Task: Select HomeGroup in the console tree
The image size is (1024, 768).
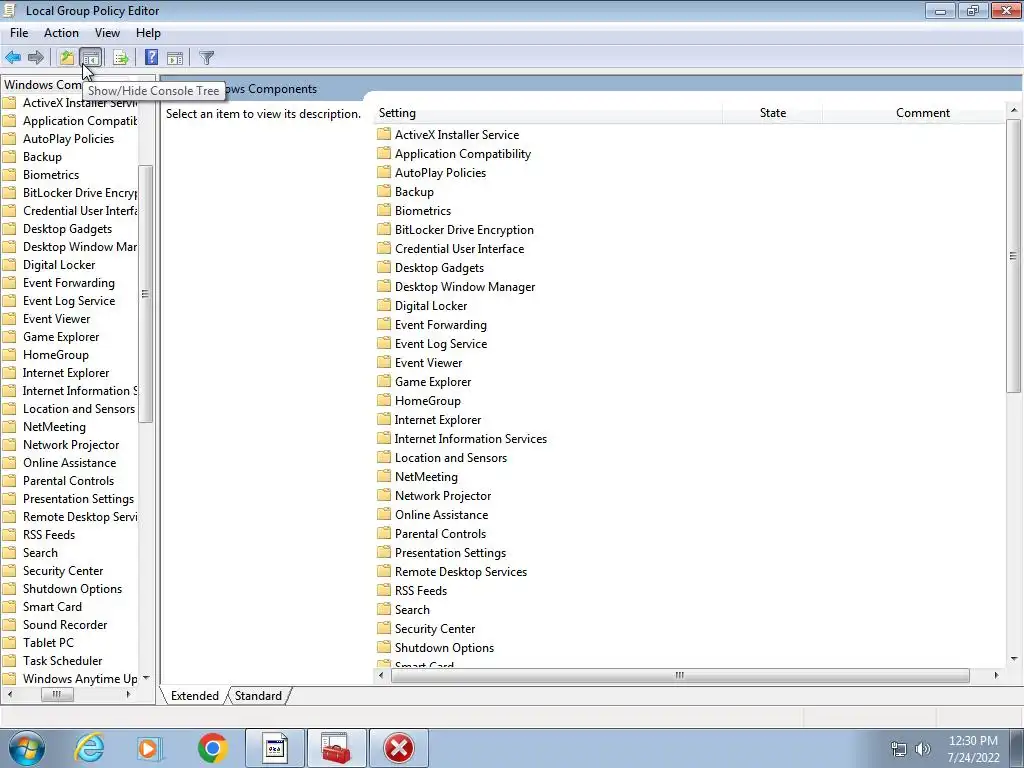Action: tap(56, 355)
